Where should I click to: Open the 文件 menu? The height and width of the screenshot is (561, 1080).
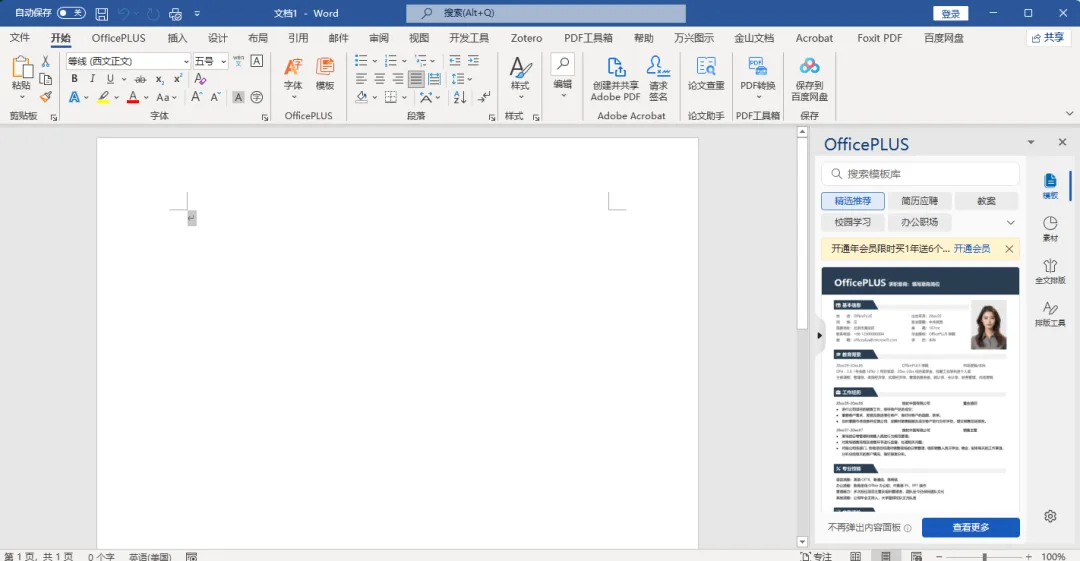pyautogui.click(x=19, y=37)
